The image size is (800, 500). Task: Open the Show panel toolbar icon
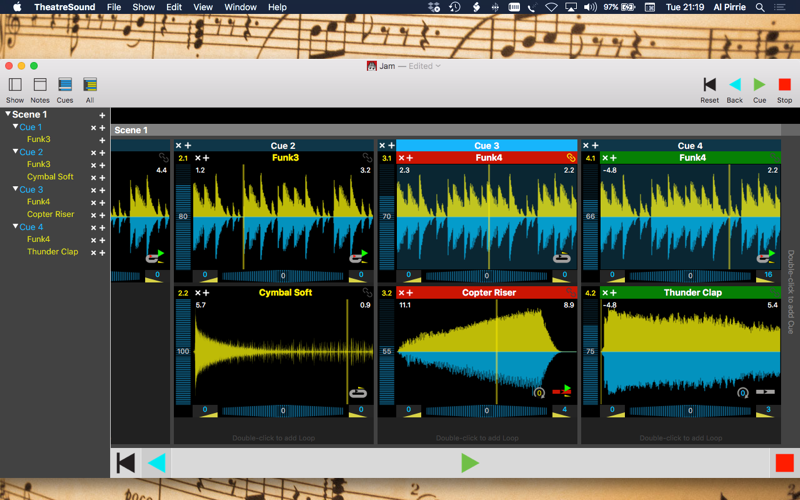click(15, 84)
